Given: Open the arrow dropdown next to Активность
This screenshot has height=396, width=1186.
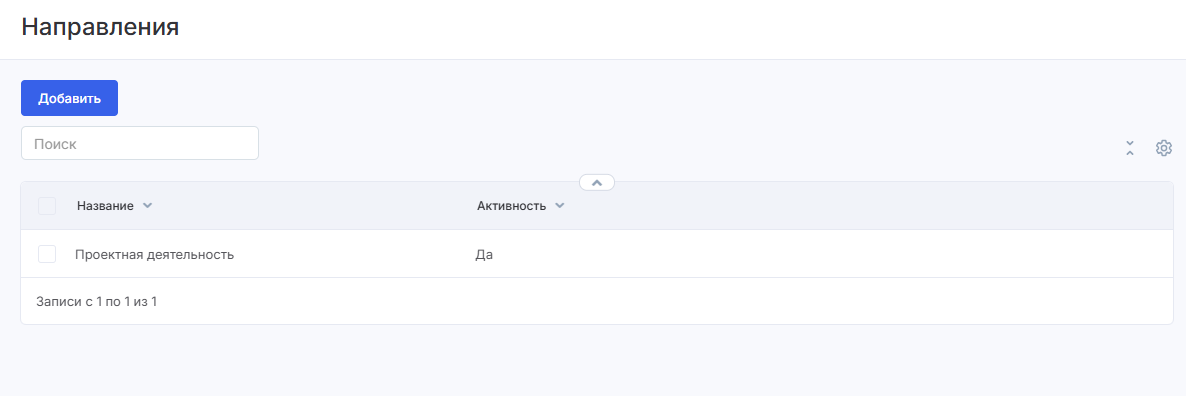Looking at the screenshot, I should (560, 206).
